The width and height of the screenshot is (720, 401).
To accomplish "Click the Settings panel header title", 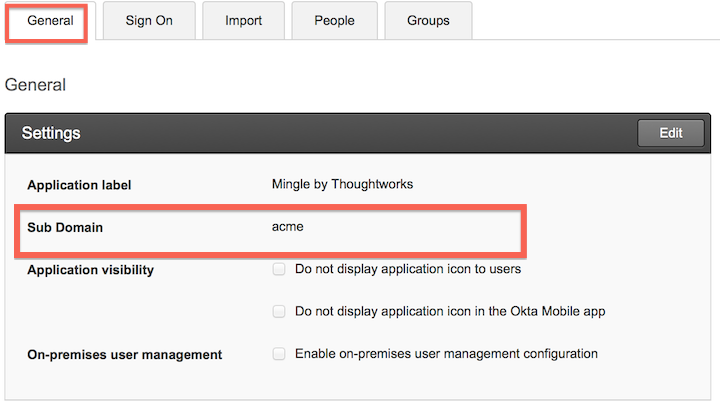I will point(51,133).
